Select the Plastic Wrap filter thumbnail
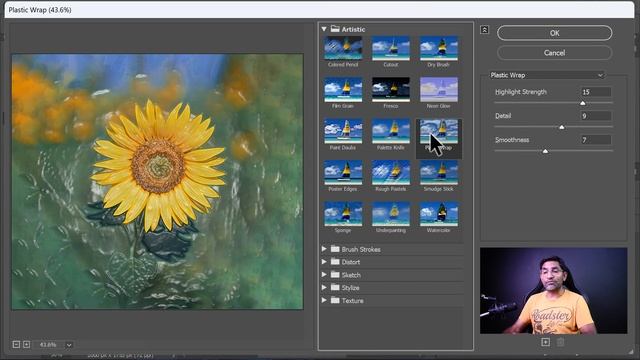Viewport: 640px width, 360px height. tap(438, 131)
